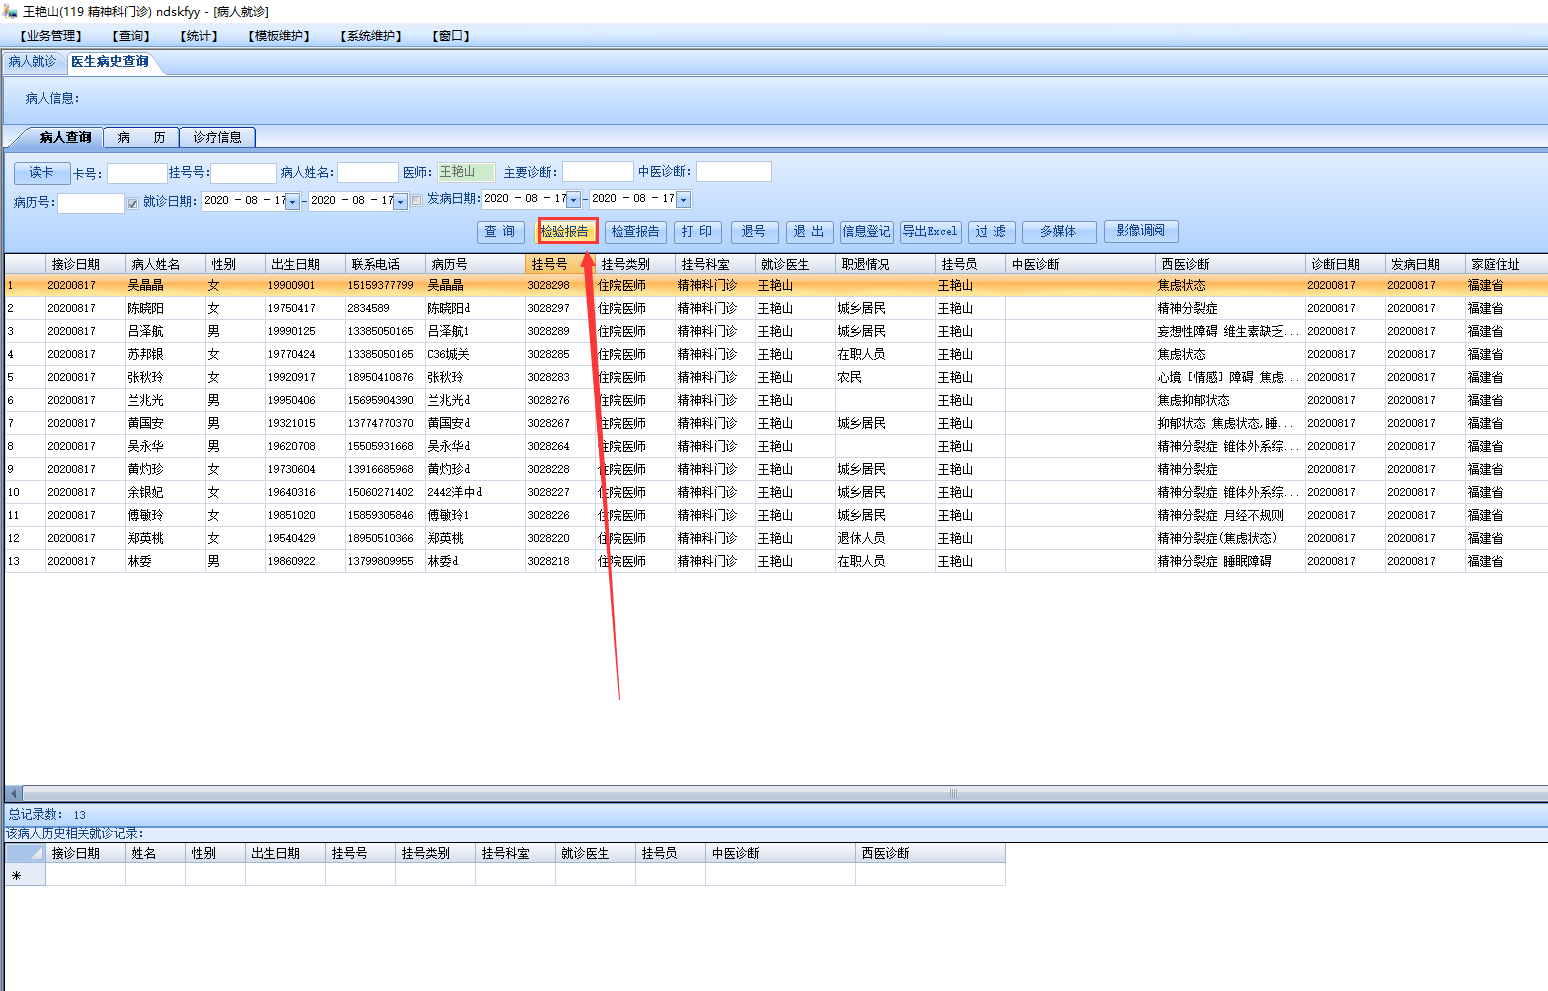Open the 【统计】 menu

(x=199, y=36)
